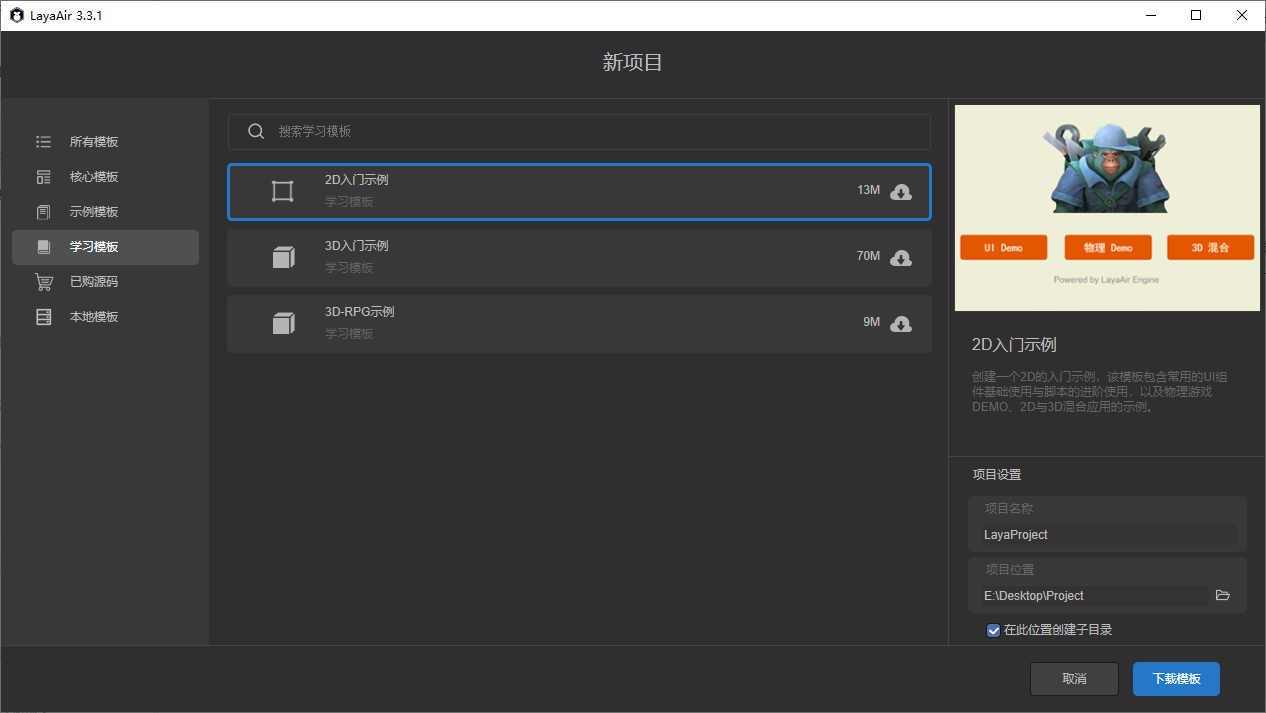
Task: Click the template preview image thumbnail
Action: [x=1107, y=208]
